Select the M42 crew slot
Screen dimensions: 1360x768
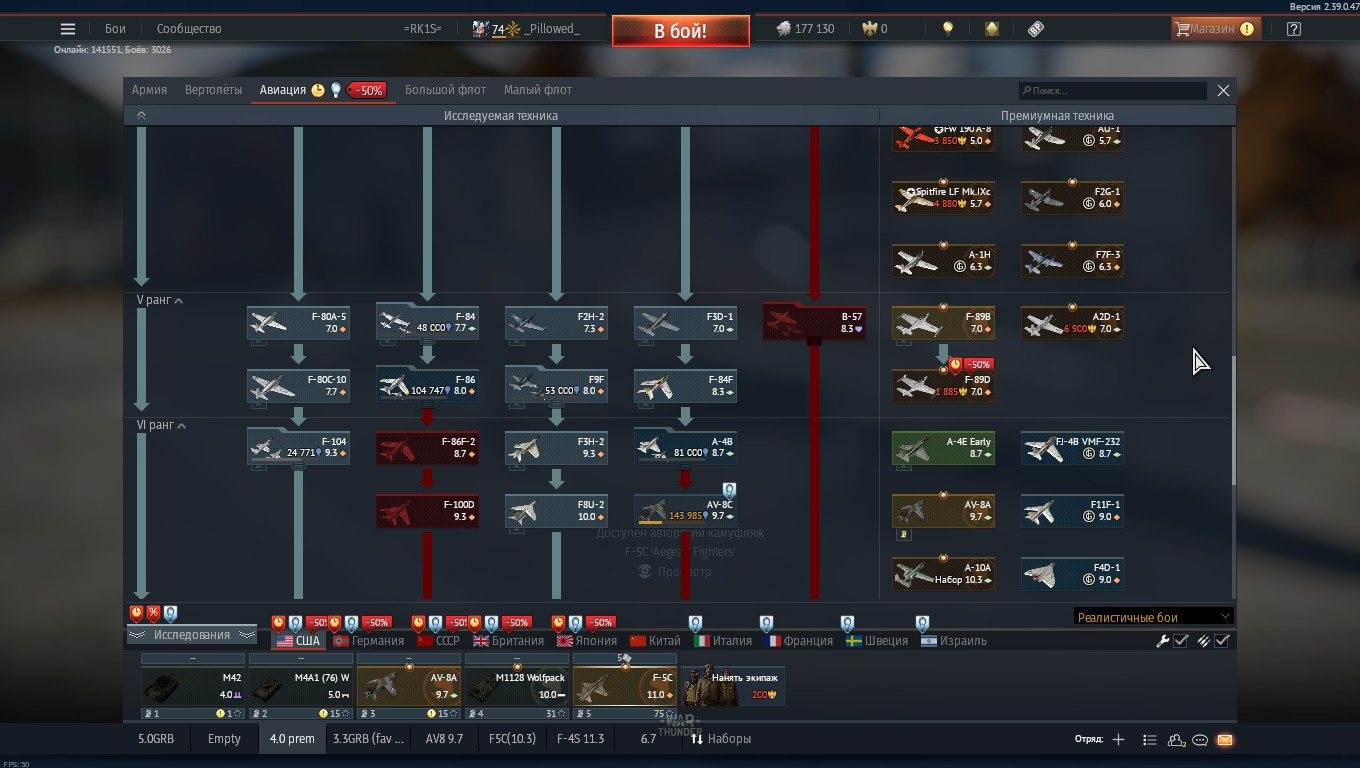(193, 687)
